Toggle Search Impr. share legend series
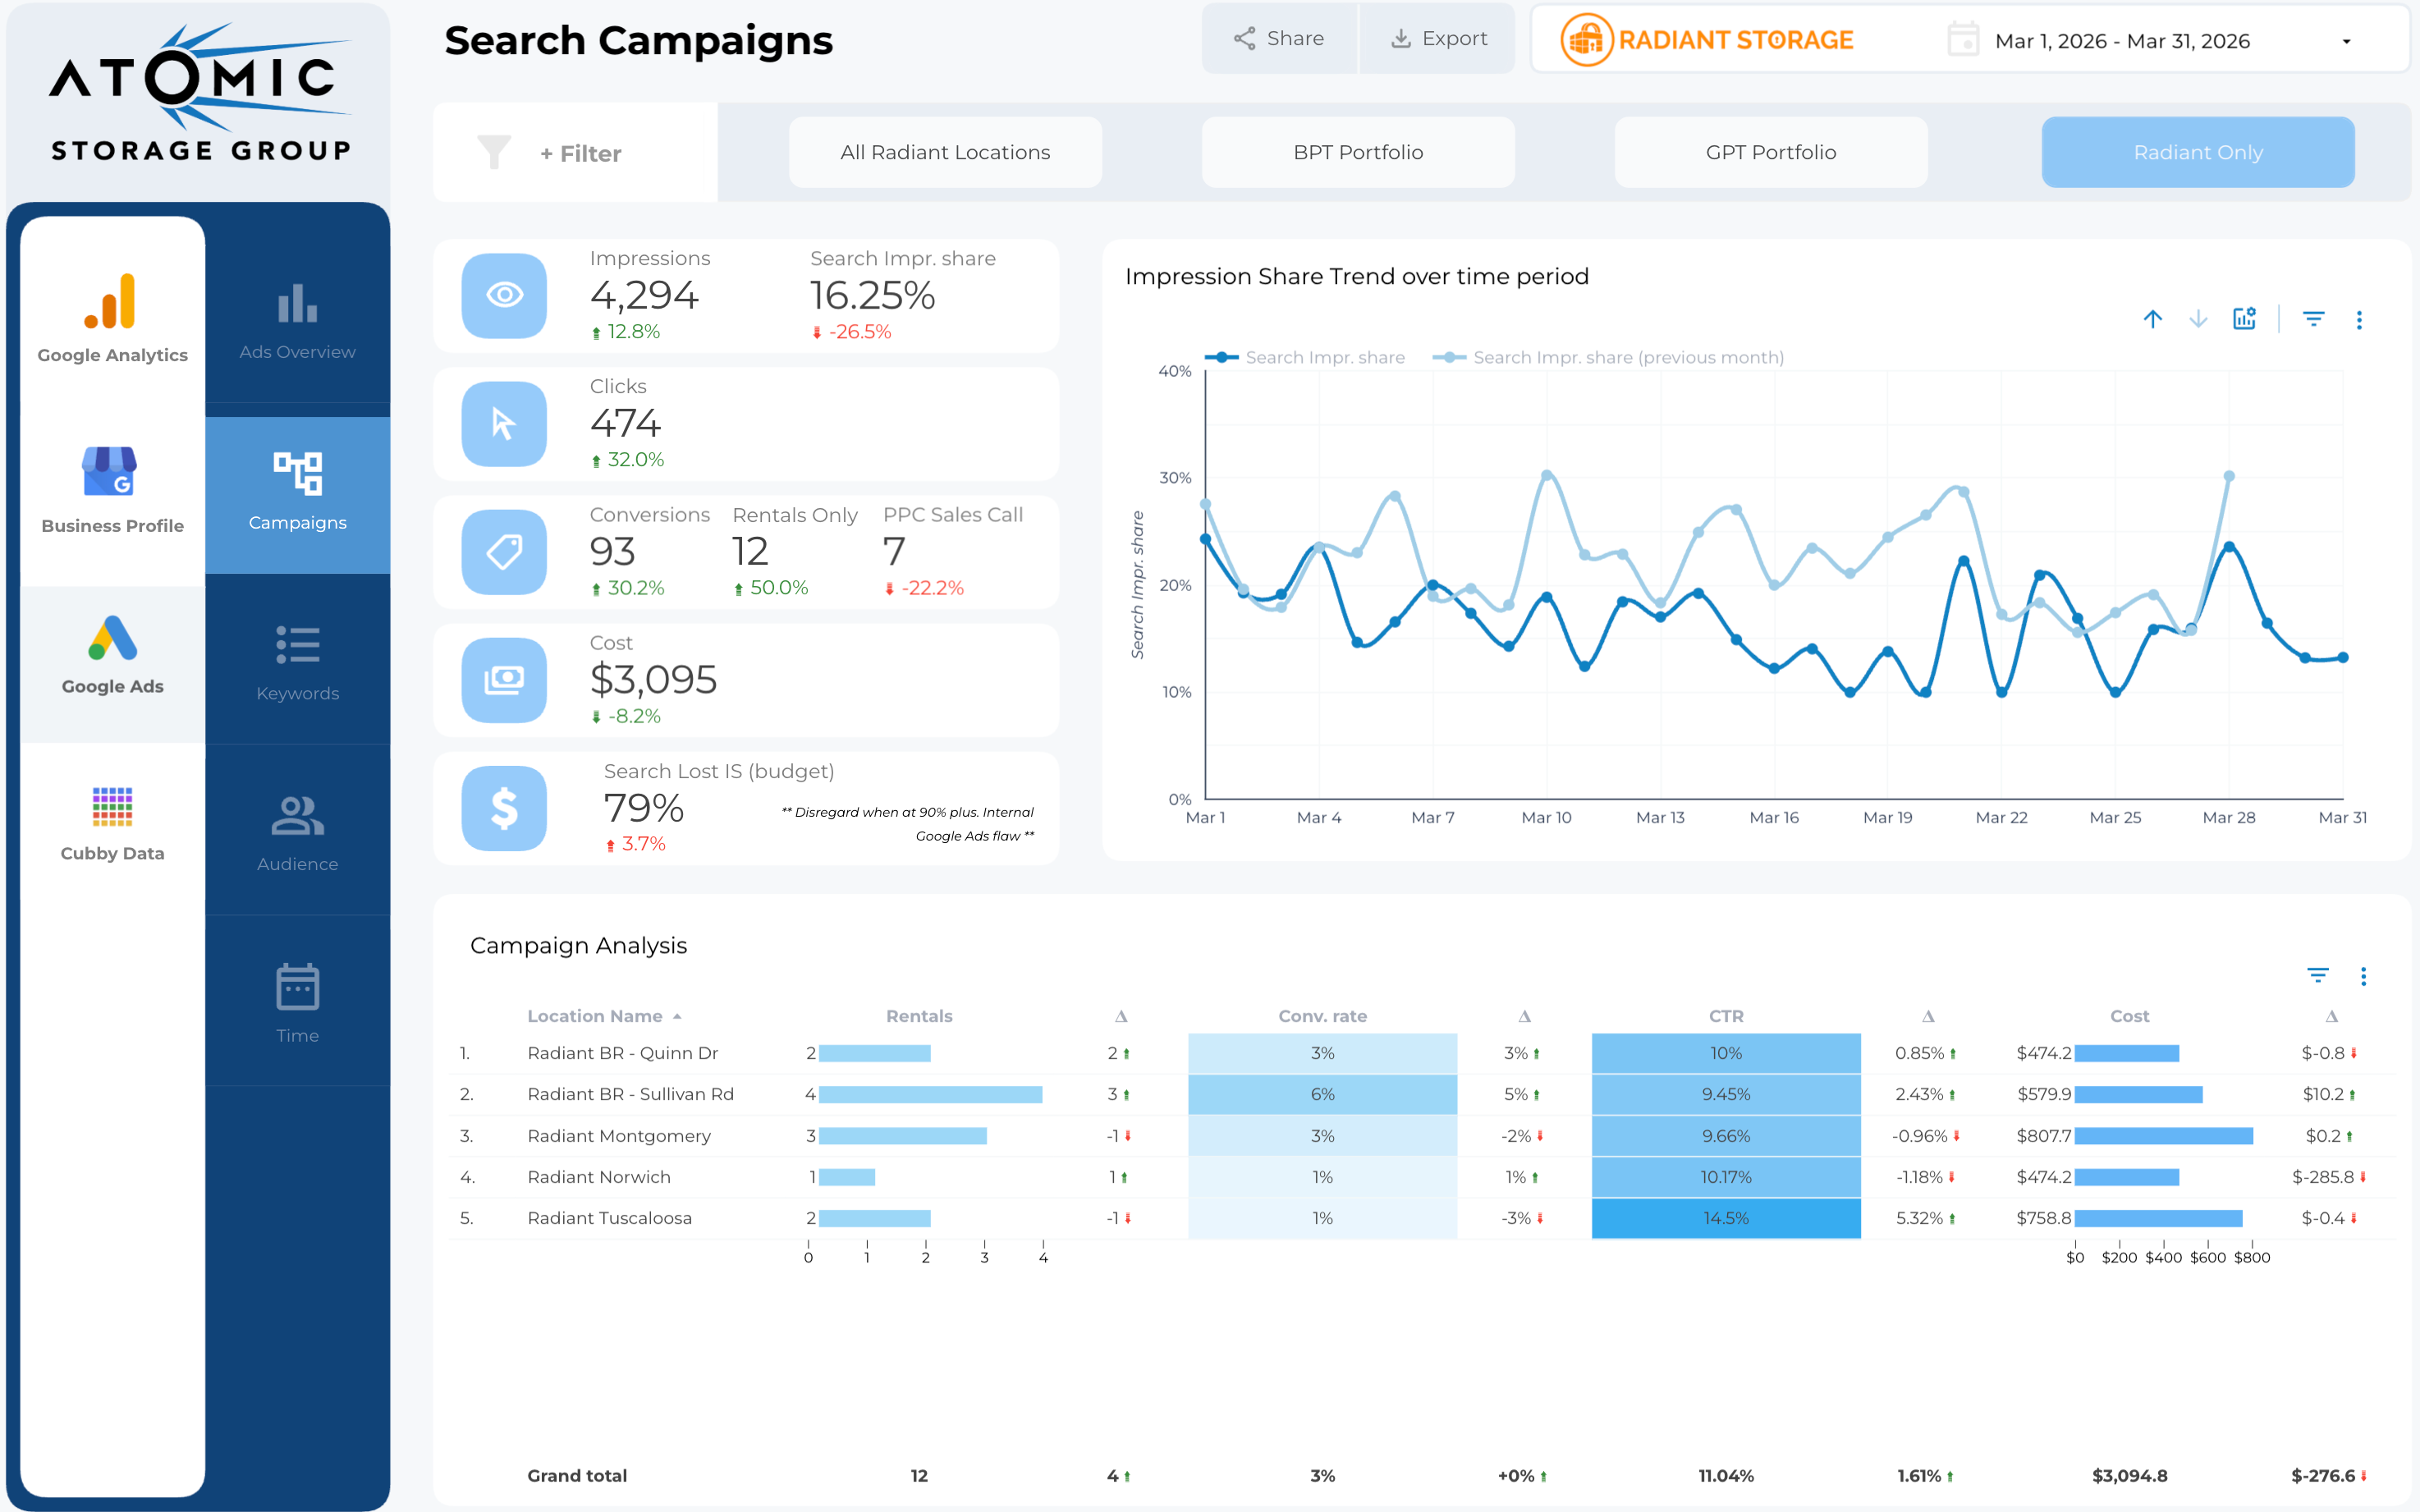Image resolution: width=2420 pixels, height=1512 pixels. point(1306,358)
